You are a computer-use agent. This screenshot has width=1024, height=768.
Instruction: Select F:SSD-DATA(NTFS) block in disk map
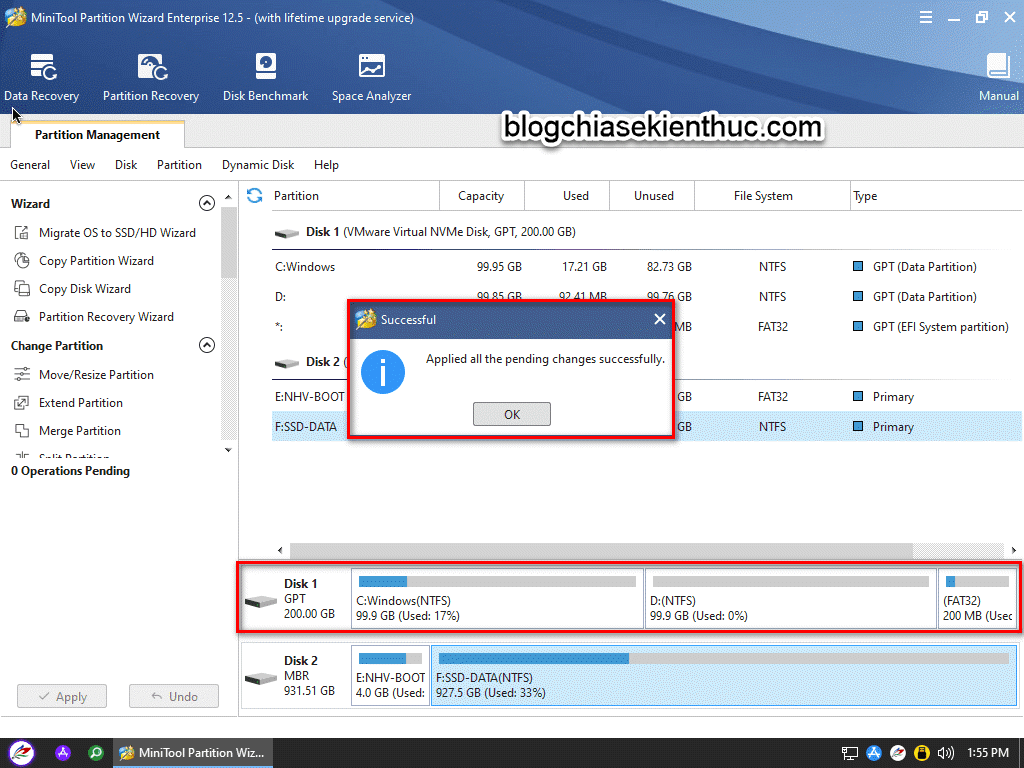click(724, 676)
